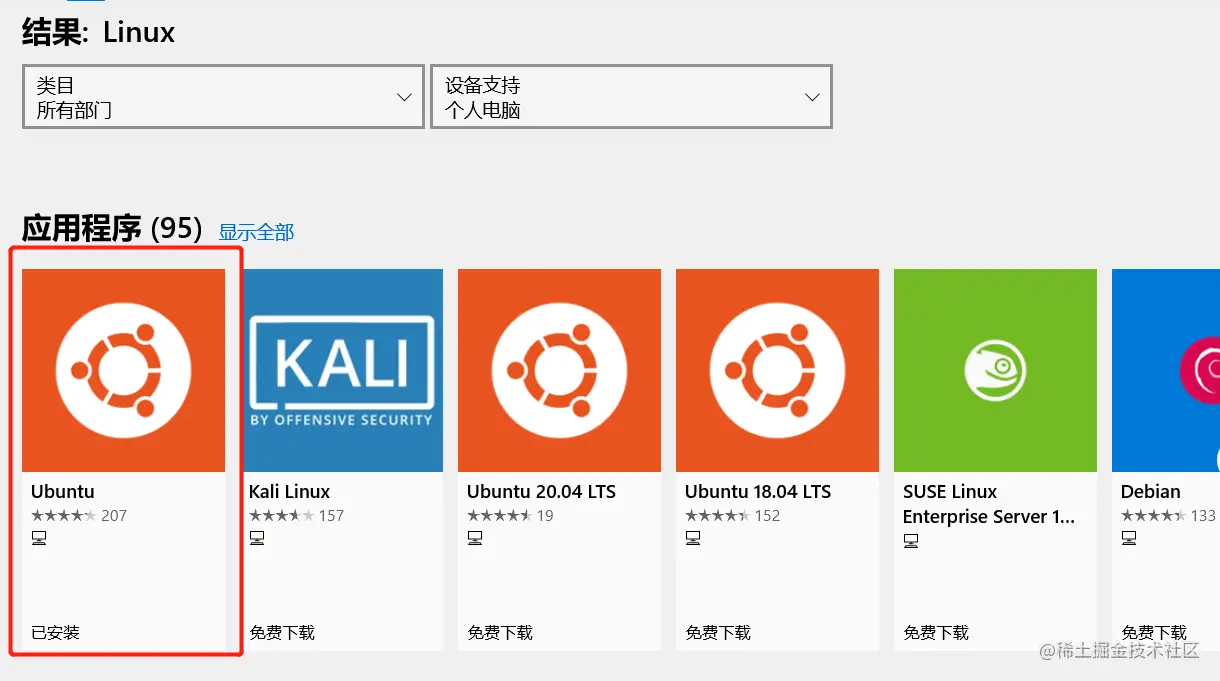
Task: Click 免费下载 on the SUSE Linux card
Action: coord(936,633)
